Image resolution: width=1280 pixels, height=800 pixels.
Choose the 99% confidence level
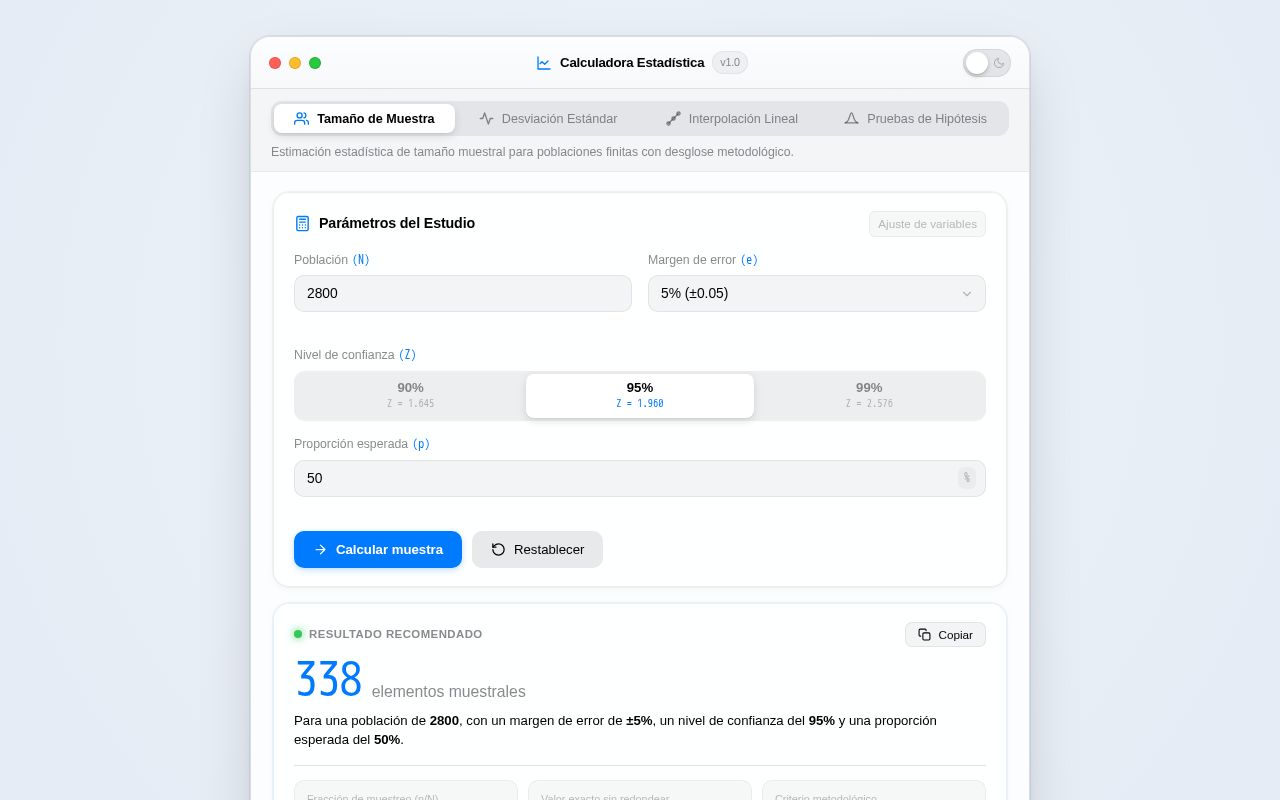[x=869, y=396]
